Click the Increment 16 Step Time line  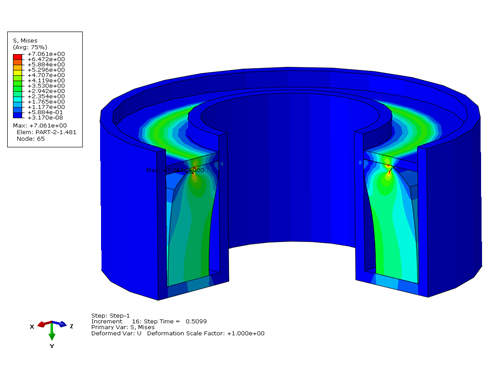149,321
